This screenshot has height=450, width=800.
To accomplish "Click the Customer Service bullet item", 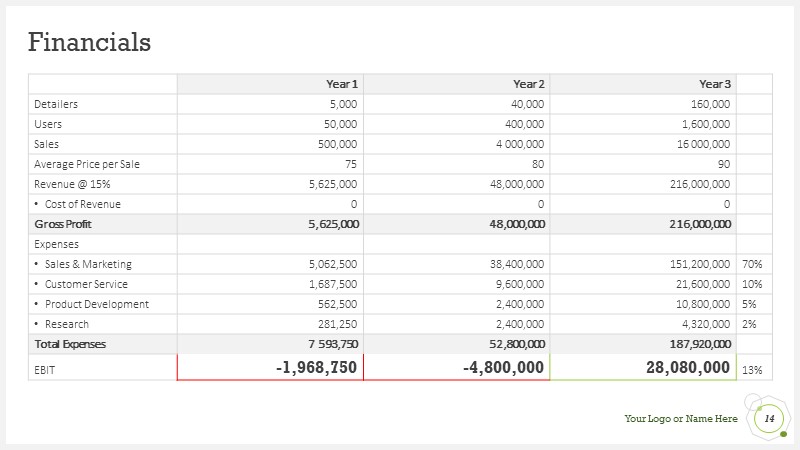I will click(x=86, y=284).
